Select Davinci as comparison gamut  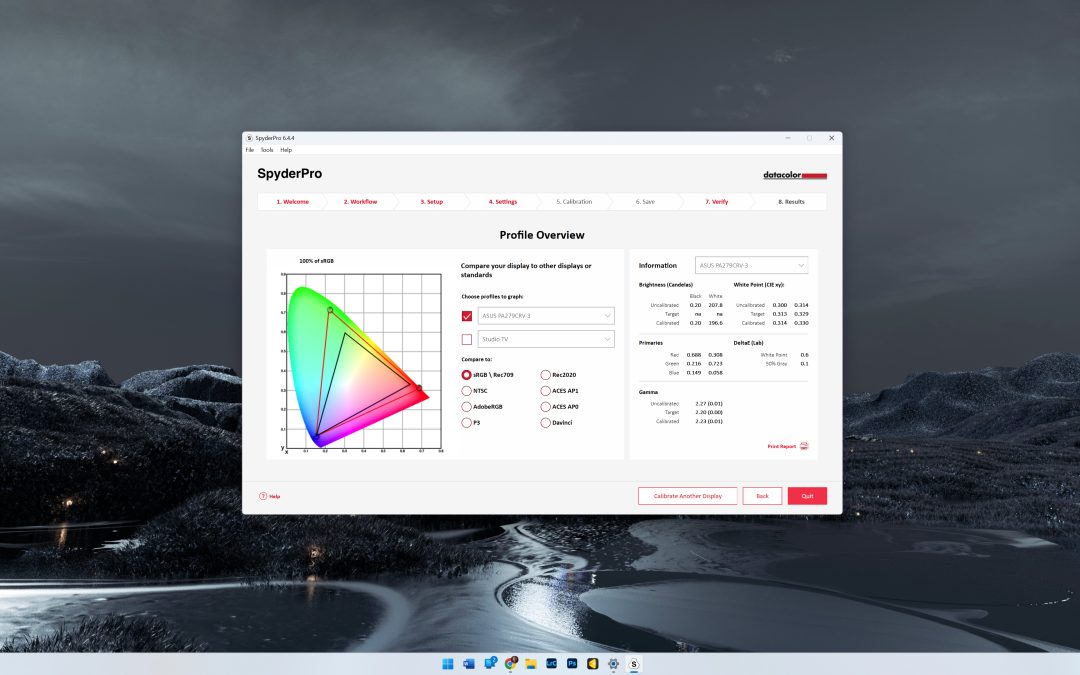546,423
